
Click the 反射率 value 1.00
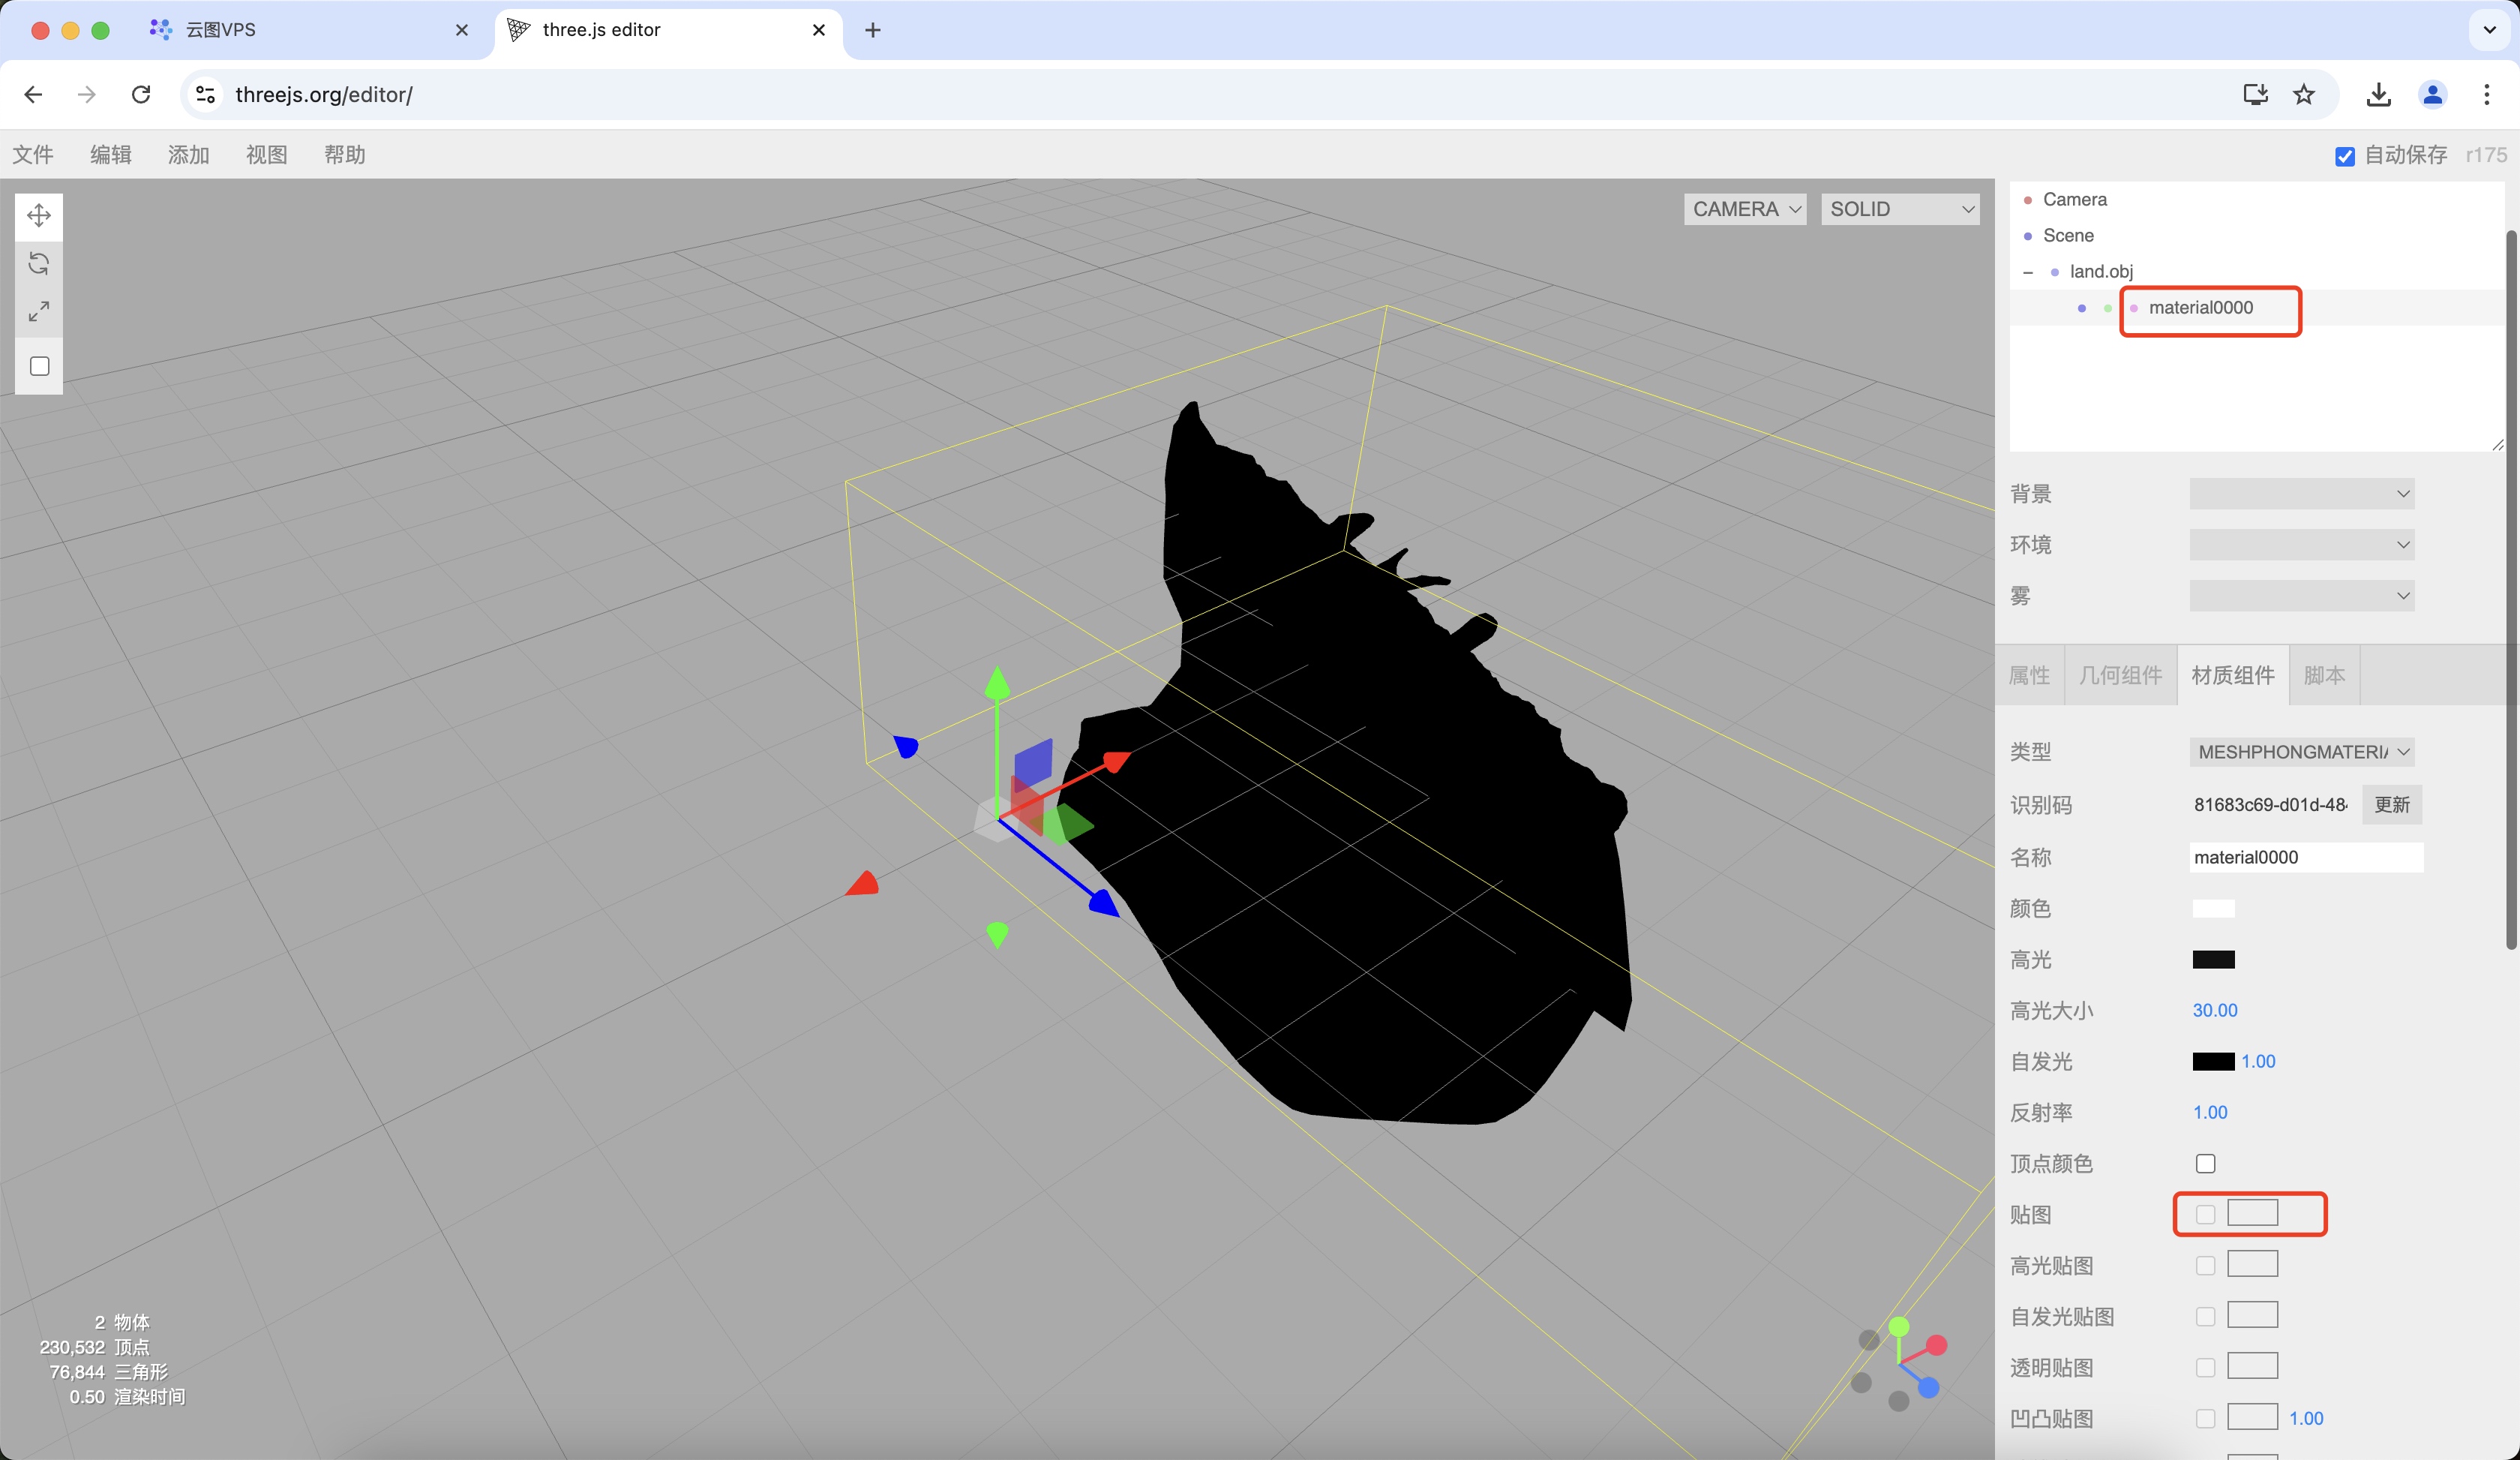click(x=2210, y=1112)
